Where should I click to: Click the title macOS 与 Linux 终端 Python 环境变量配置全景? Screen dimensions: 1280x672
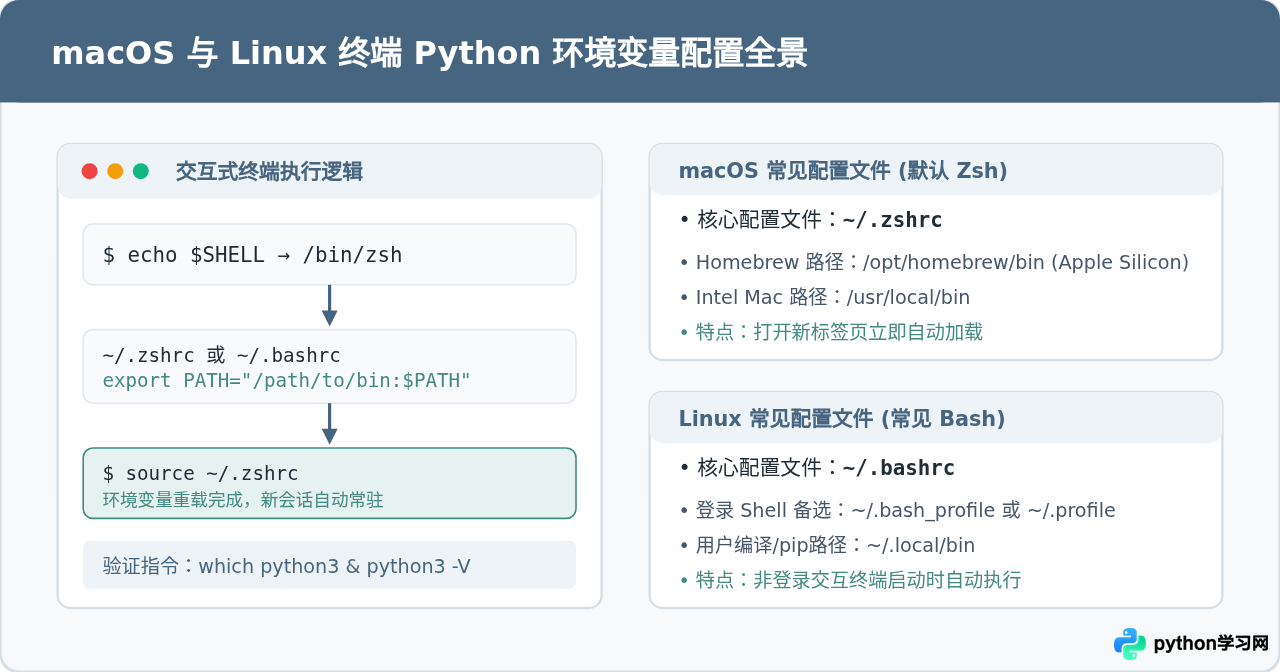[429, 53]
